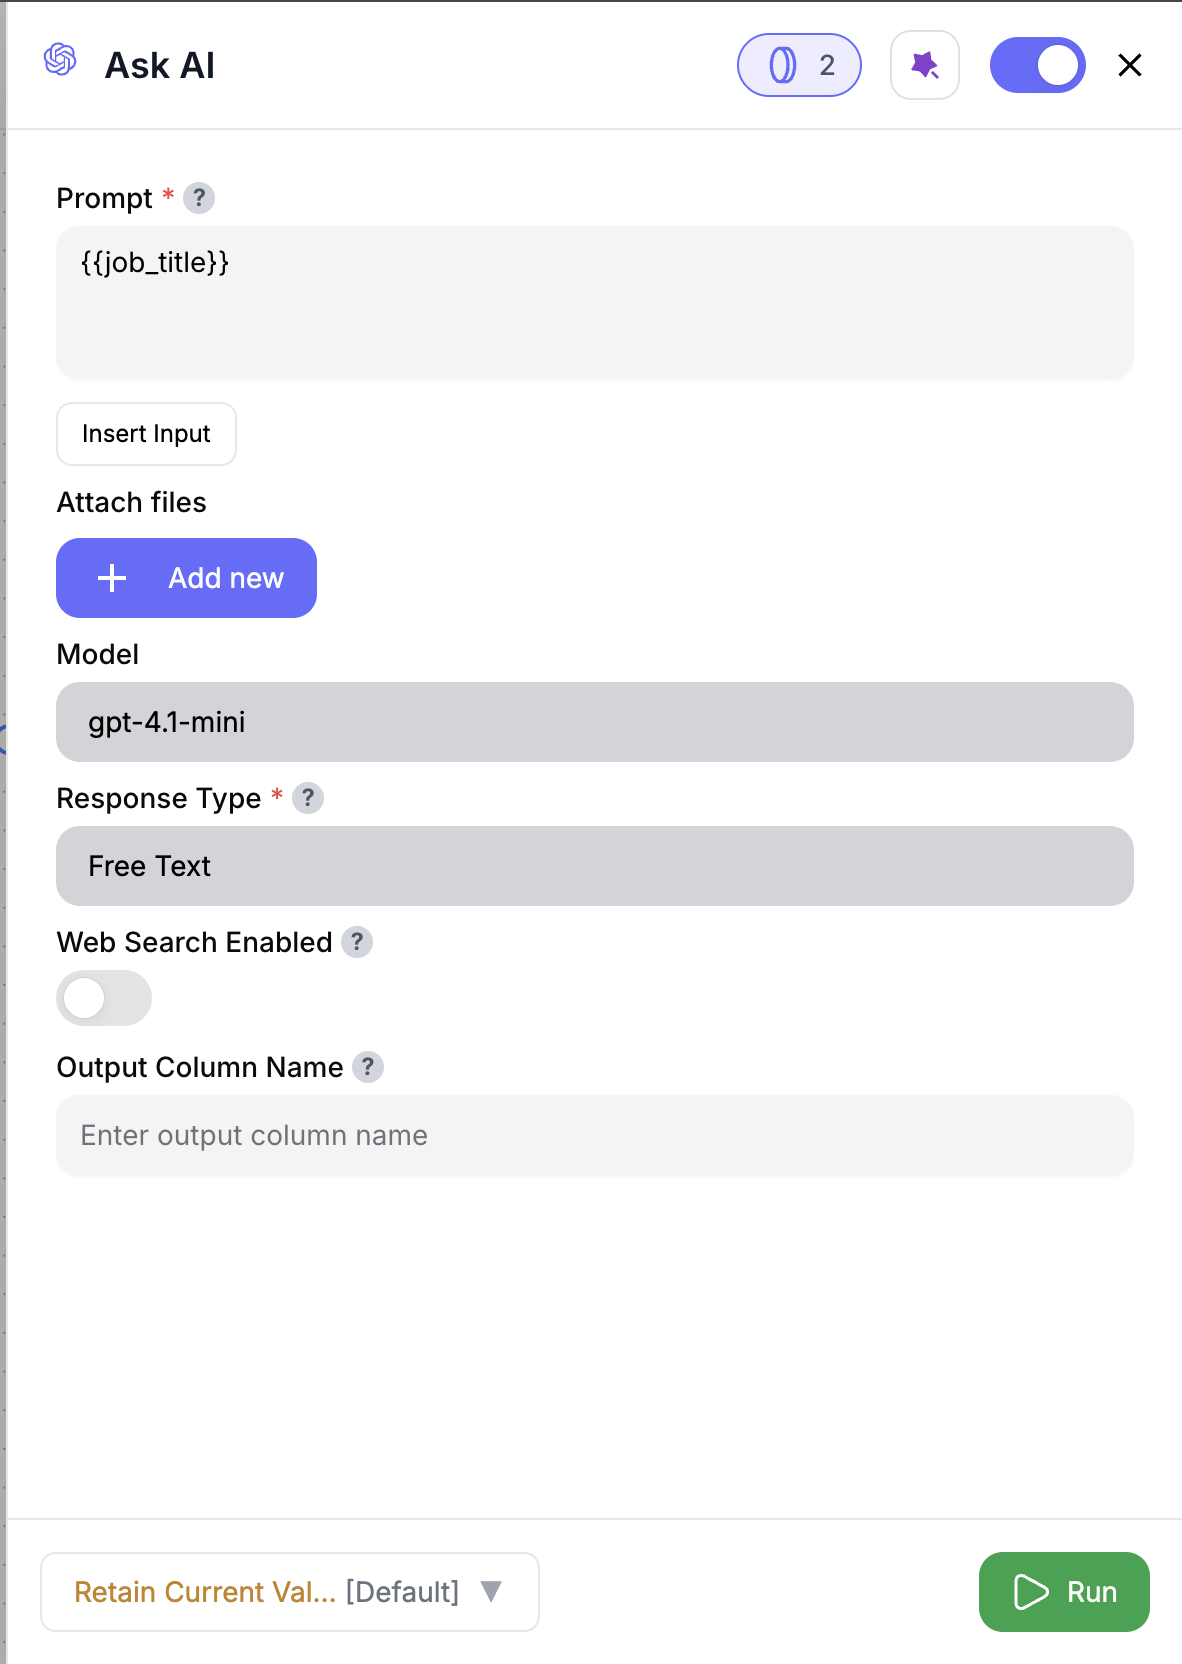Image resolution: width=1182 pixels, height=1664 pixels.
Task: Enable the Web Search Enabled toggle
Action: point(103,997)
